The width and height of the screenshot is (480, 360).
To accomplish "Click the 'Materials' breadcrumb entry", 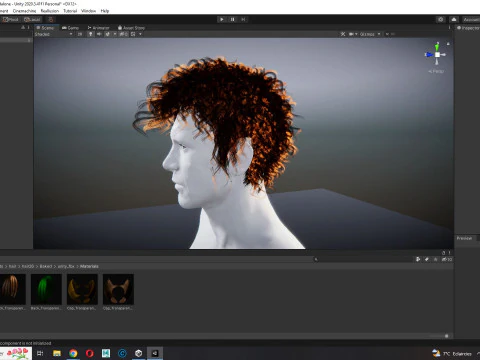I will point(89,266).
